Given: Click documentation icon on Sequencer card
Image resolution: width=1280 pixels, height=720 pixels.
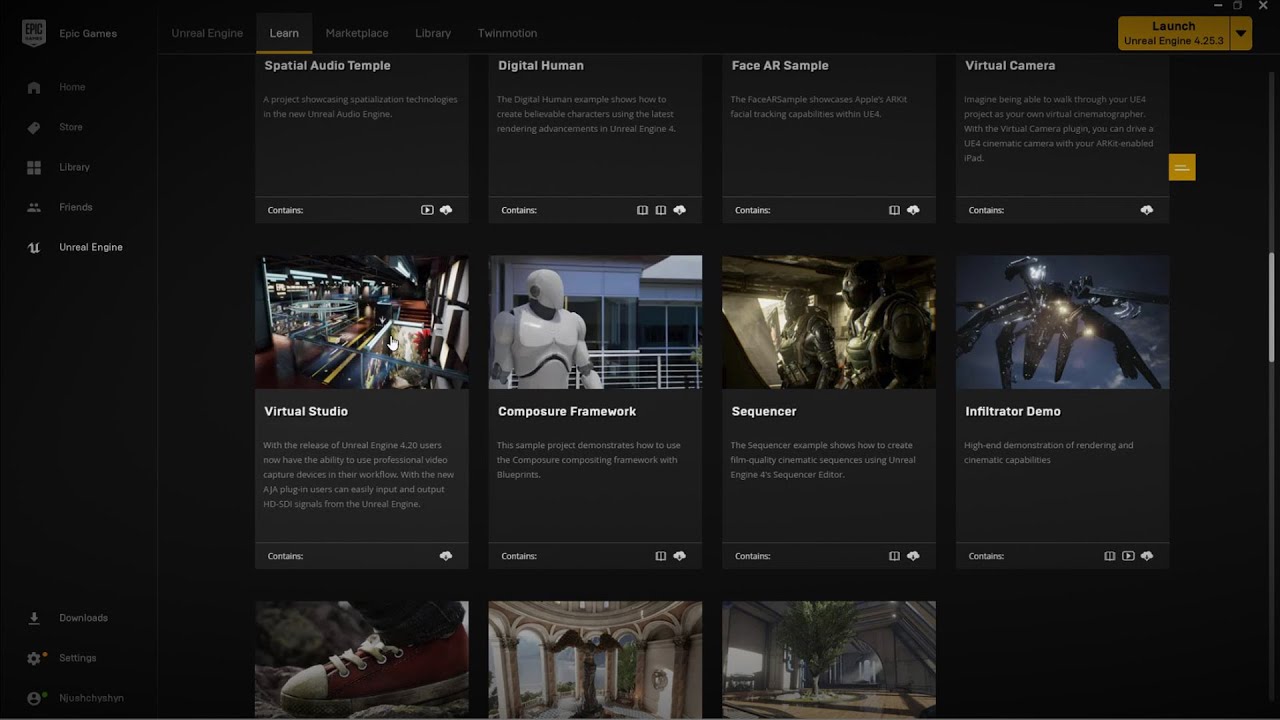Looking at the screenshot, I should pyautogui.click(x=895, y=556).
